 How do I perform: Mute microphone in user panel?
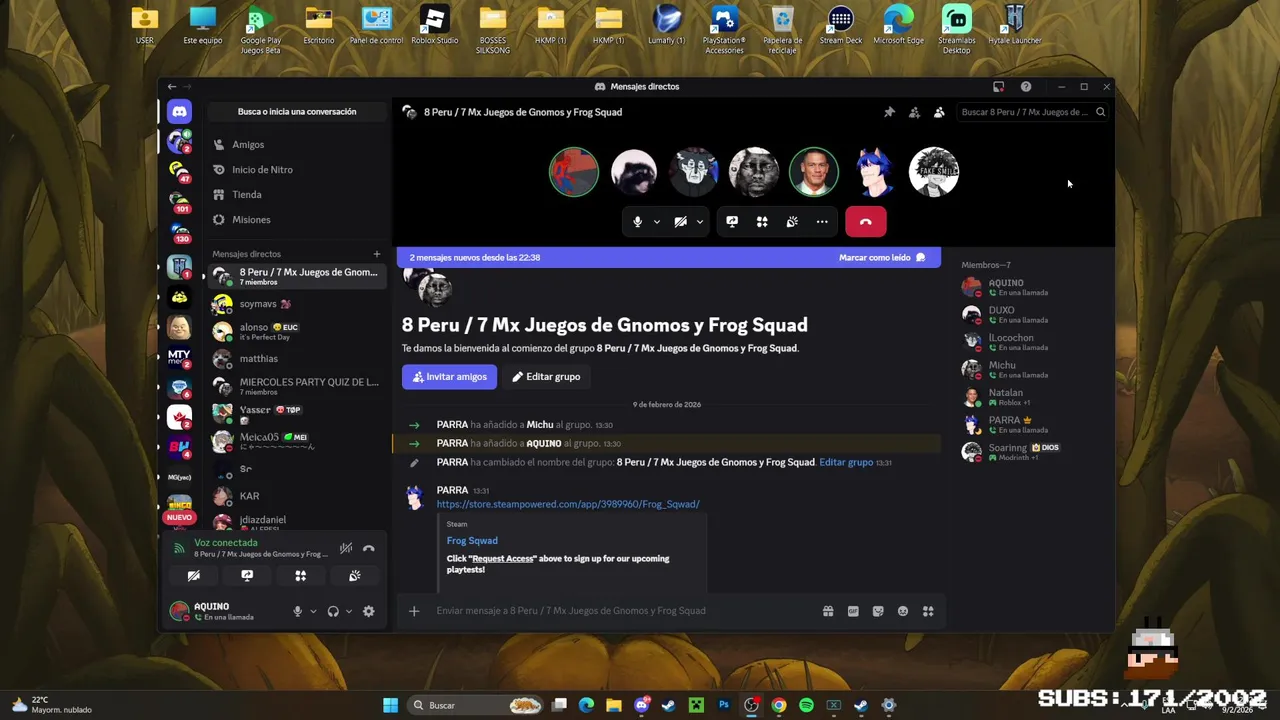point(297,611)
